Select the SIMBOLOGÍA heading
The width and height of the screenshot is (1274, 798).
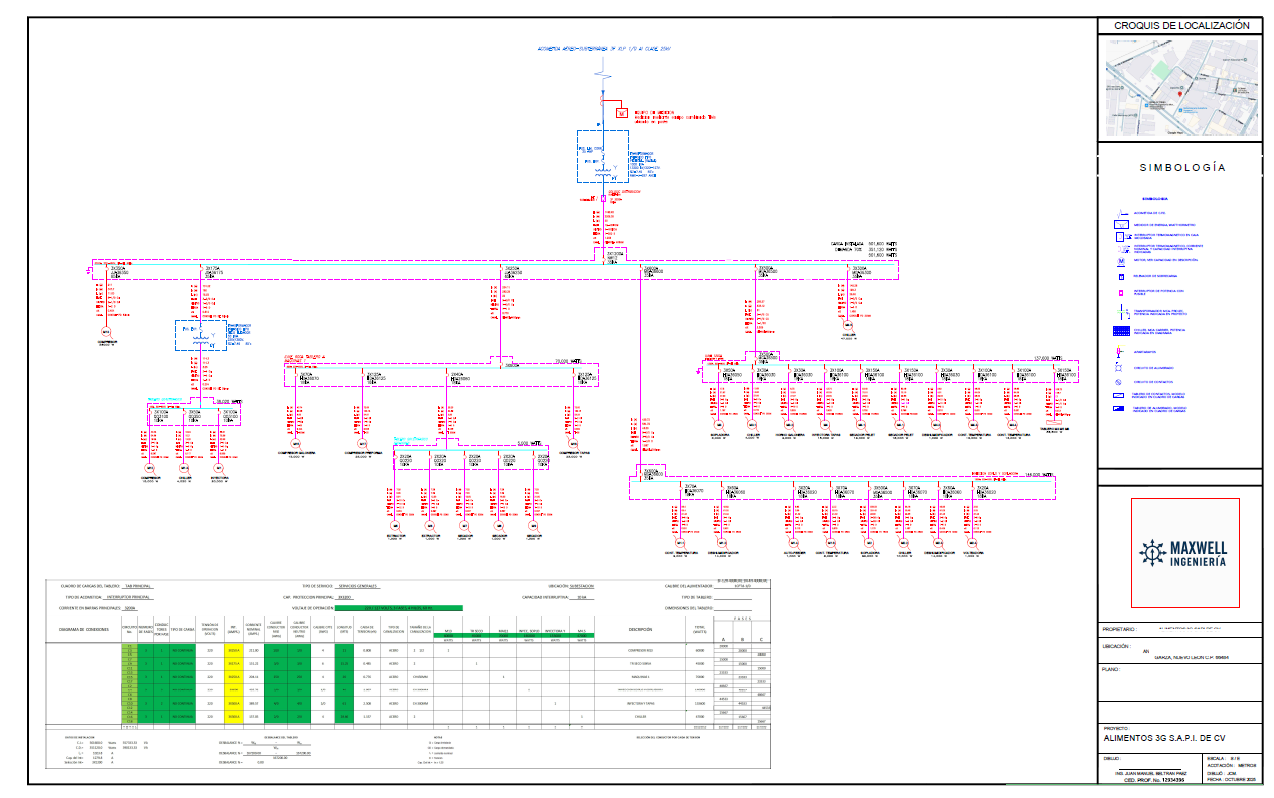click(1181, 168)
